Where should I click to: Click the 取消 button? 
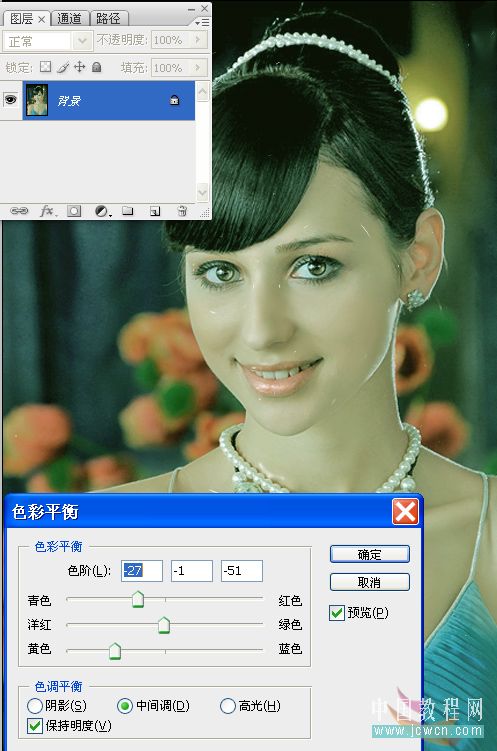tap(369, 582)
